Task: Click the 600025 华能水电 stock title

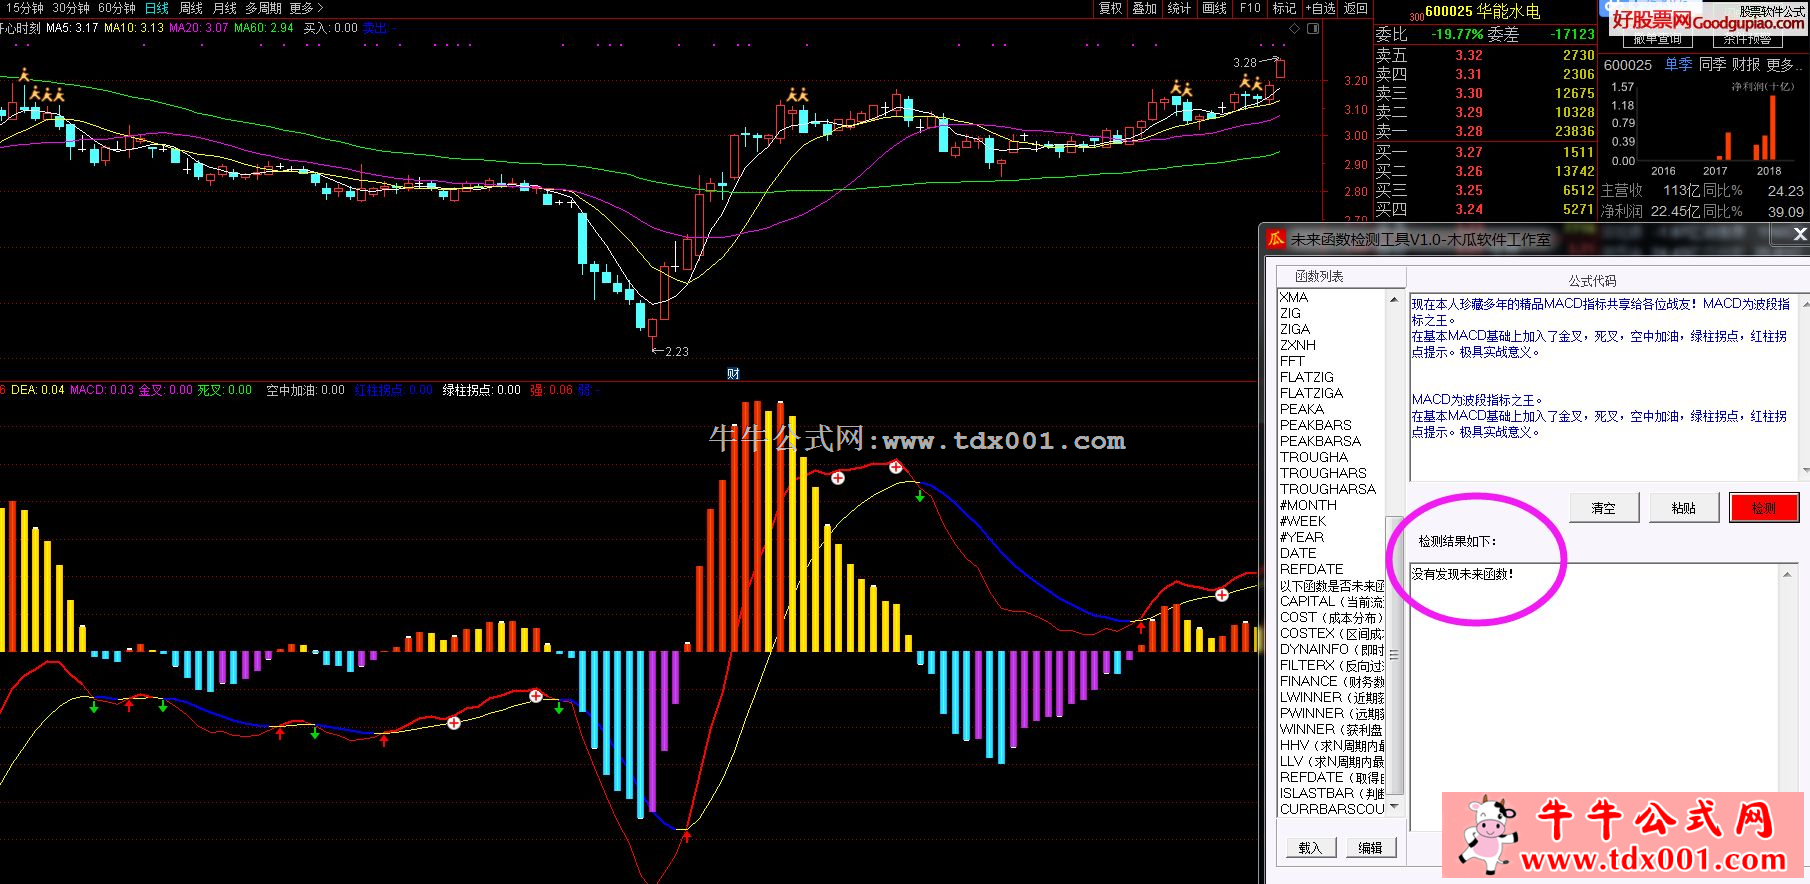Action: tap(1482, 11)
